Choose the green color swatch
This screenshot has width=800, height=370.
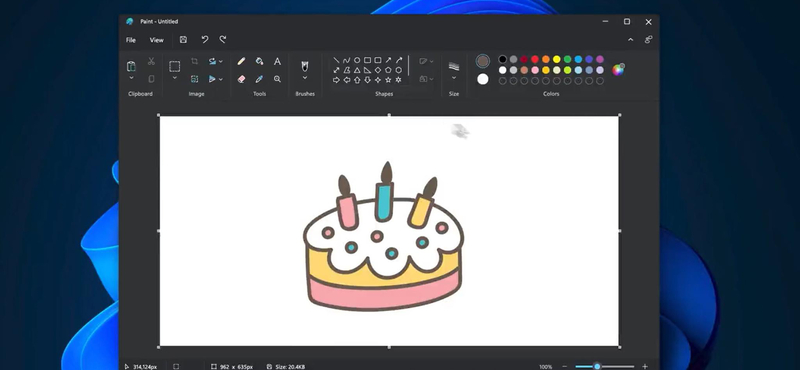[x=567, y=59]
